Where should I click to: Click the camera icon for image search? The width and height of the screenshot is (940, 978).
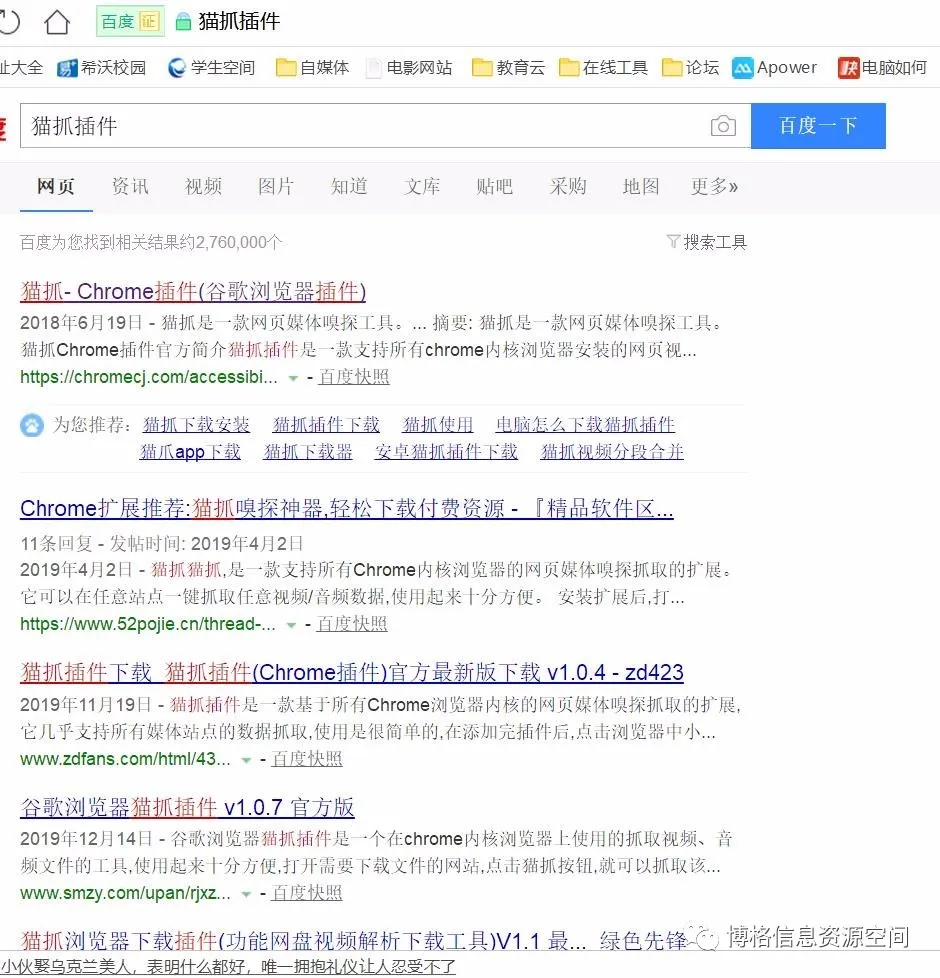(x=723, y=126)
